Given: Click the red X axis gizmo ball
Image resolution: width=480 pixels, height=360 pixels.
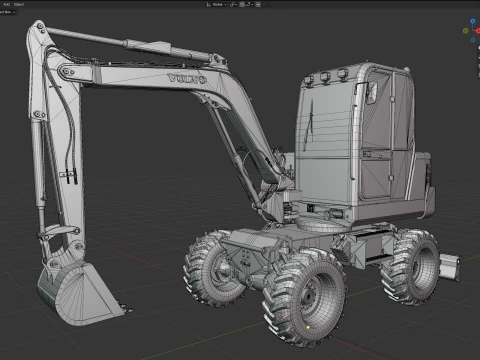Looking at the screenshot, I should coord(478,31).
